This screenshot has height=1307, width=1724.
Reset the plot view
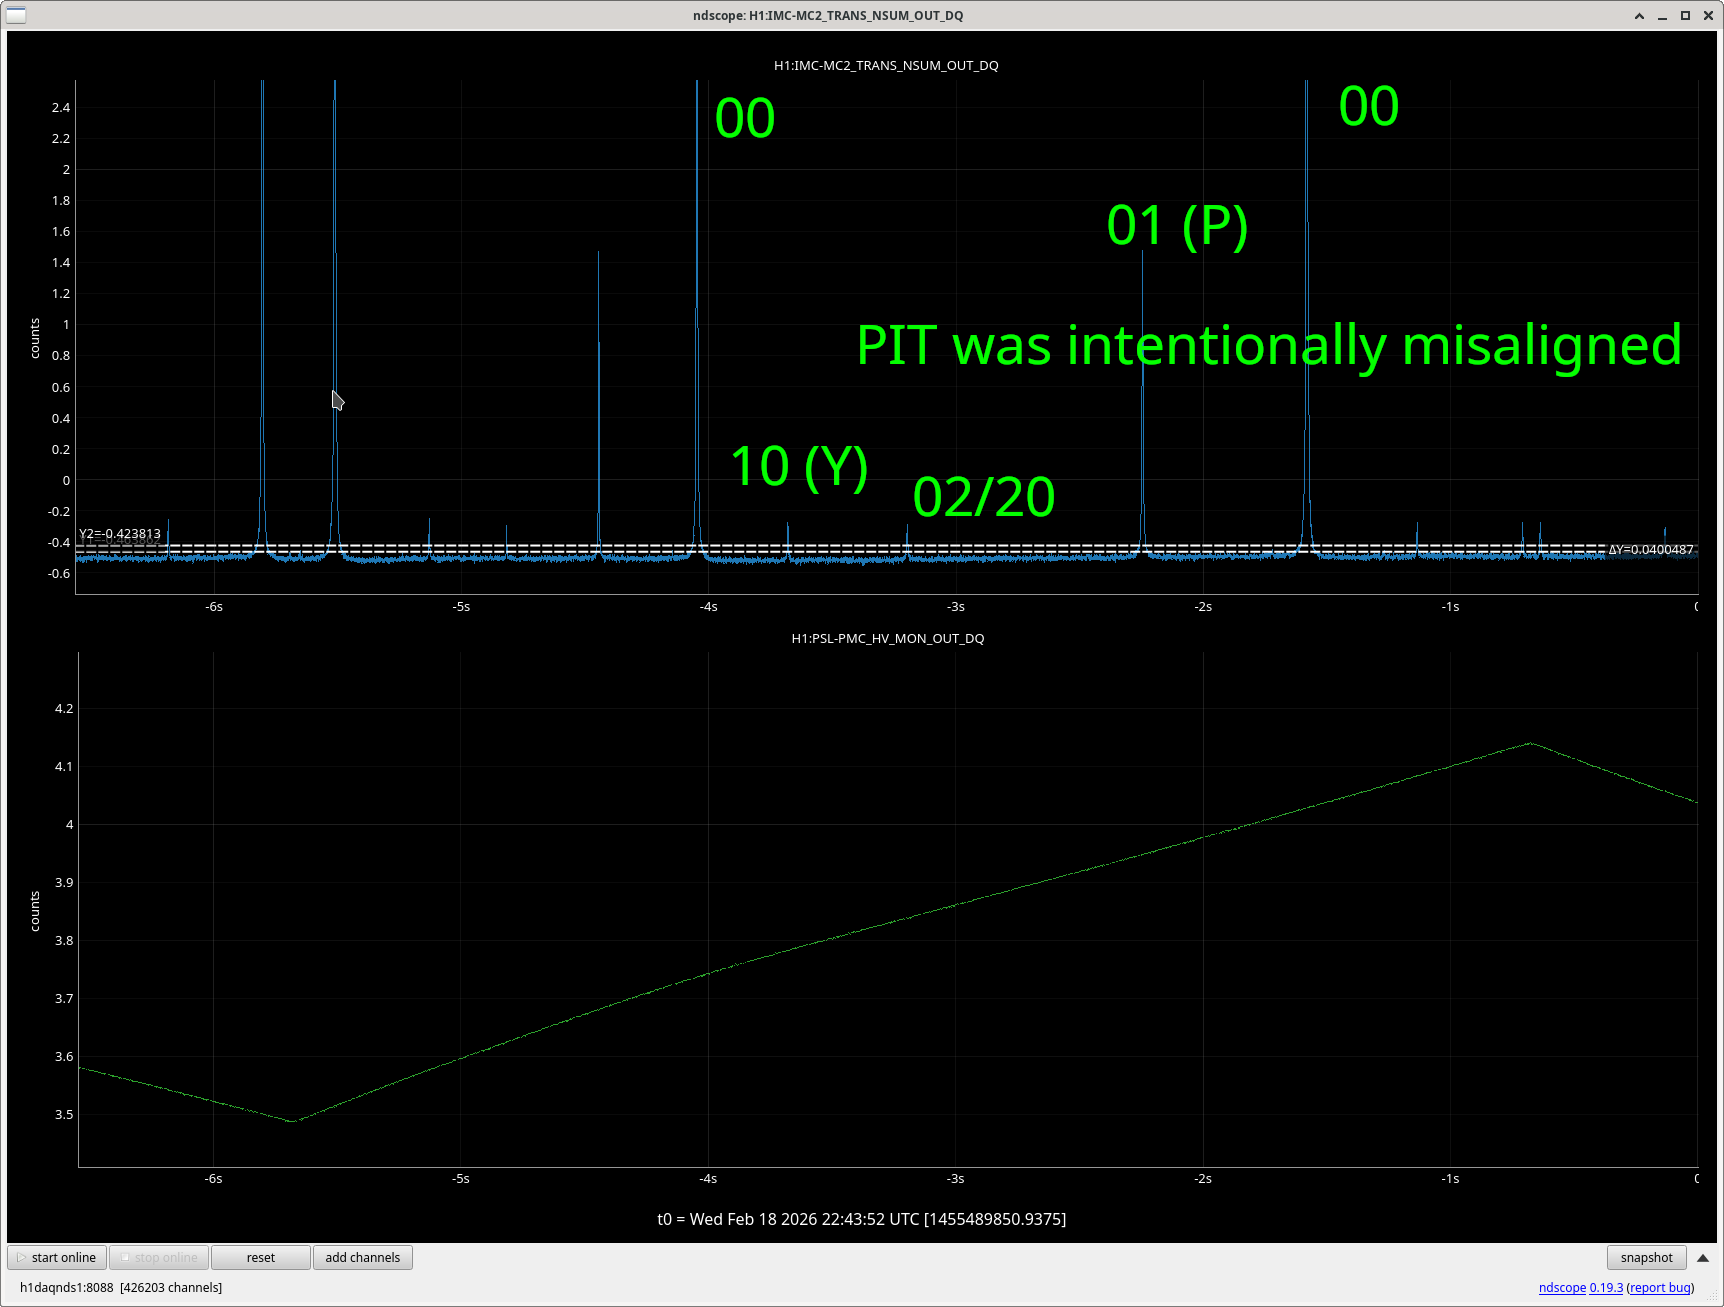coord(260,1257)
